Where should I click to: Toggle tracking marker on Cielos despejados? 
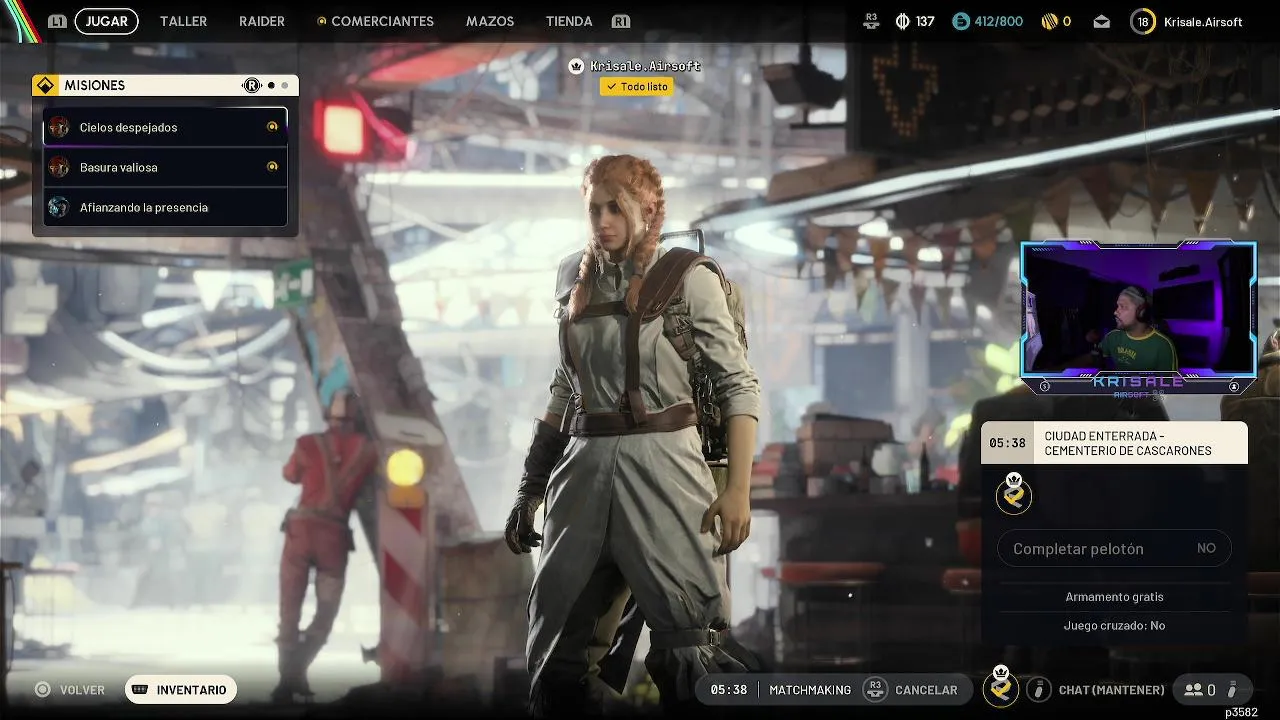pyautogui.click(x=272, y=127)
